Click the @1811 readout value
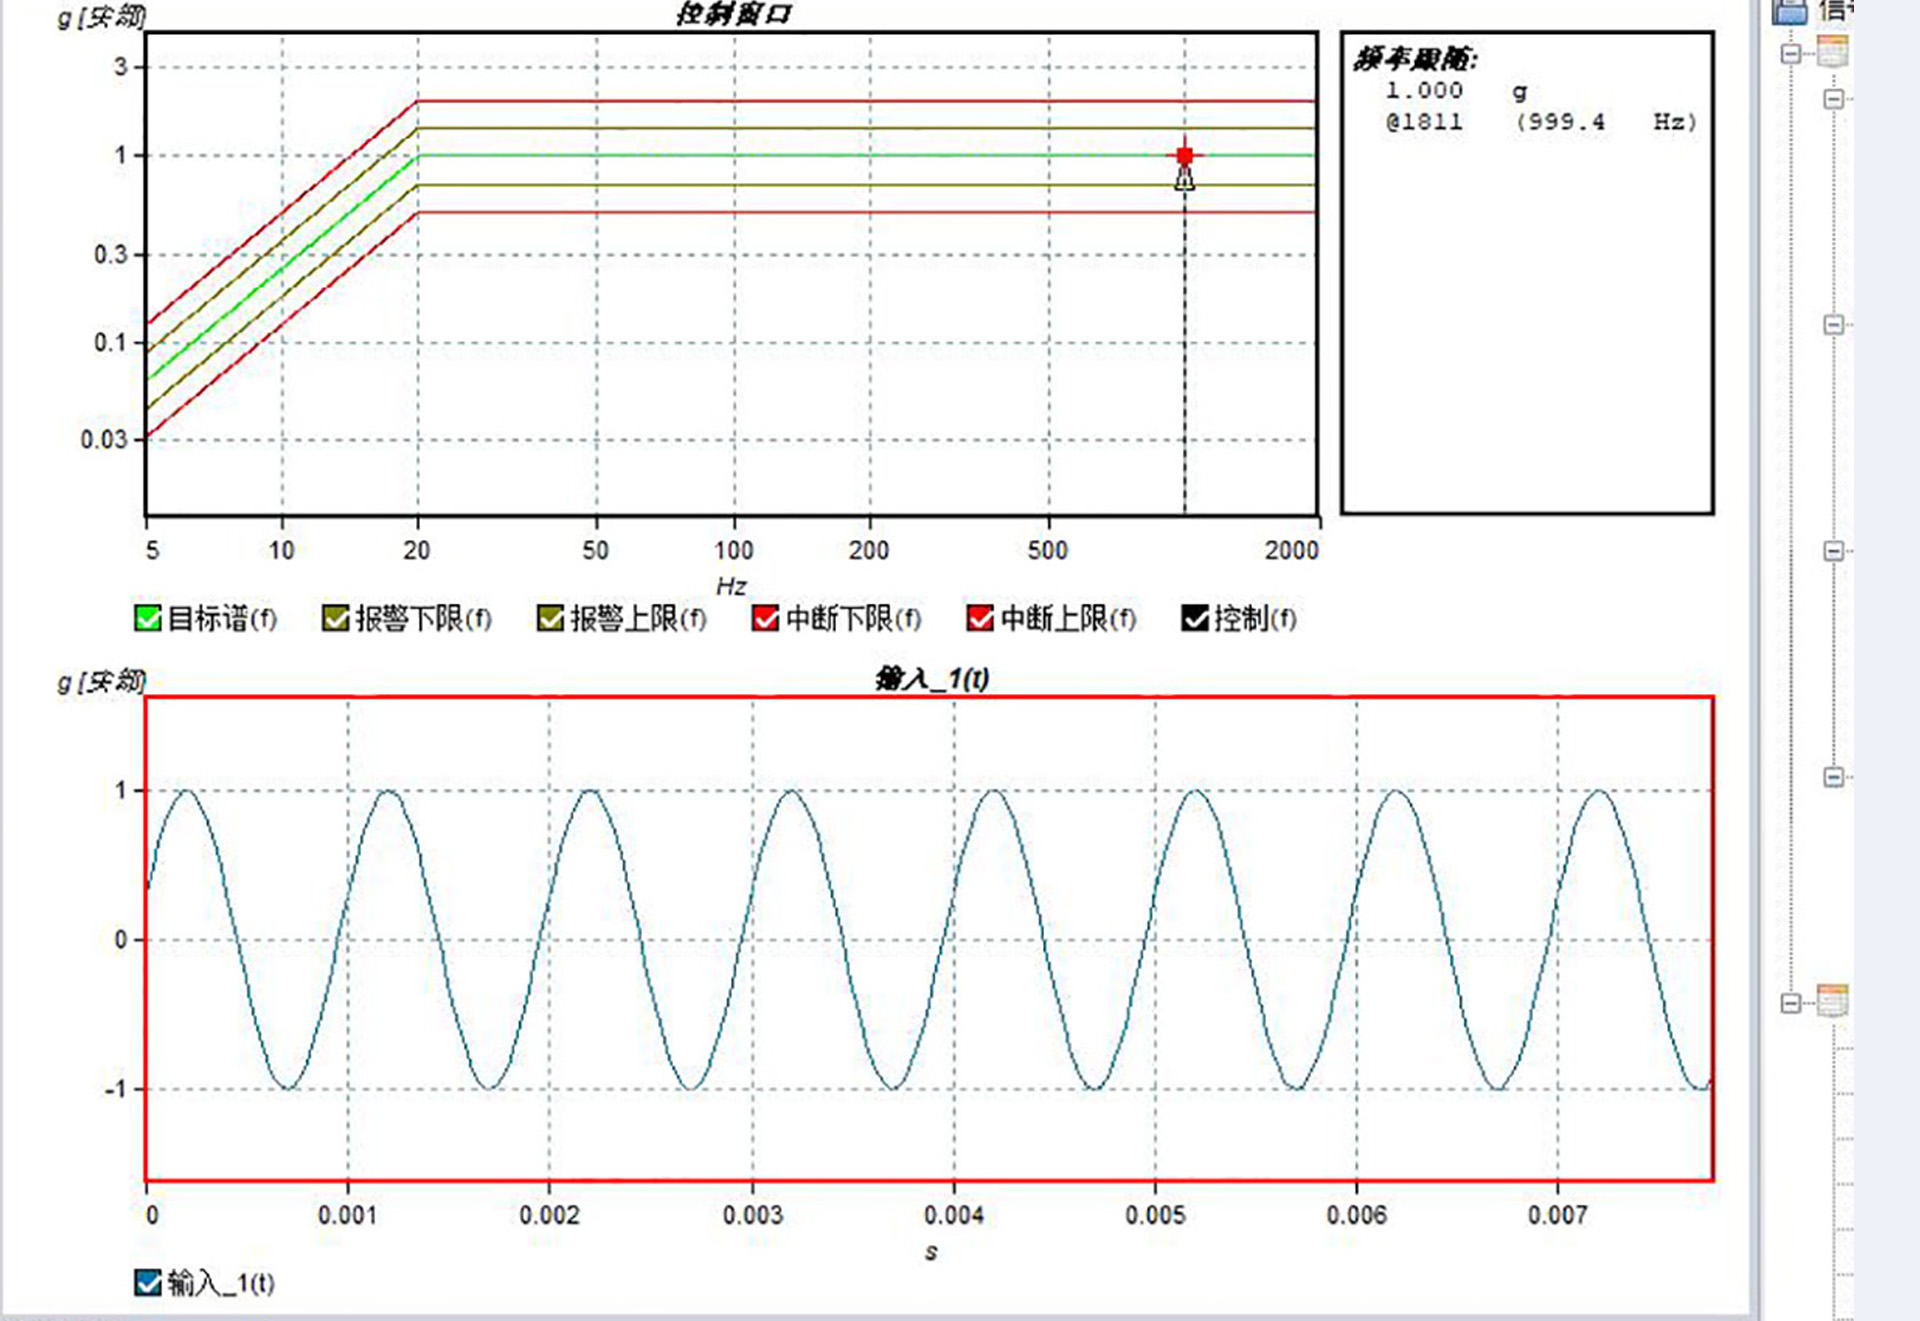The width and height of the screenshot is (1920, 1321). pyautogui.click(x=1424, y=122)
